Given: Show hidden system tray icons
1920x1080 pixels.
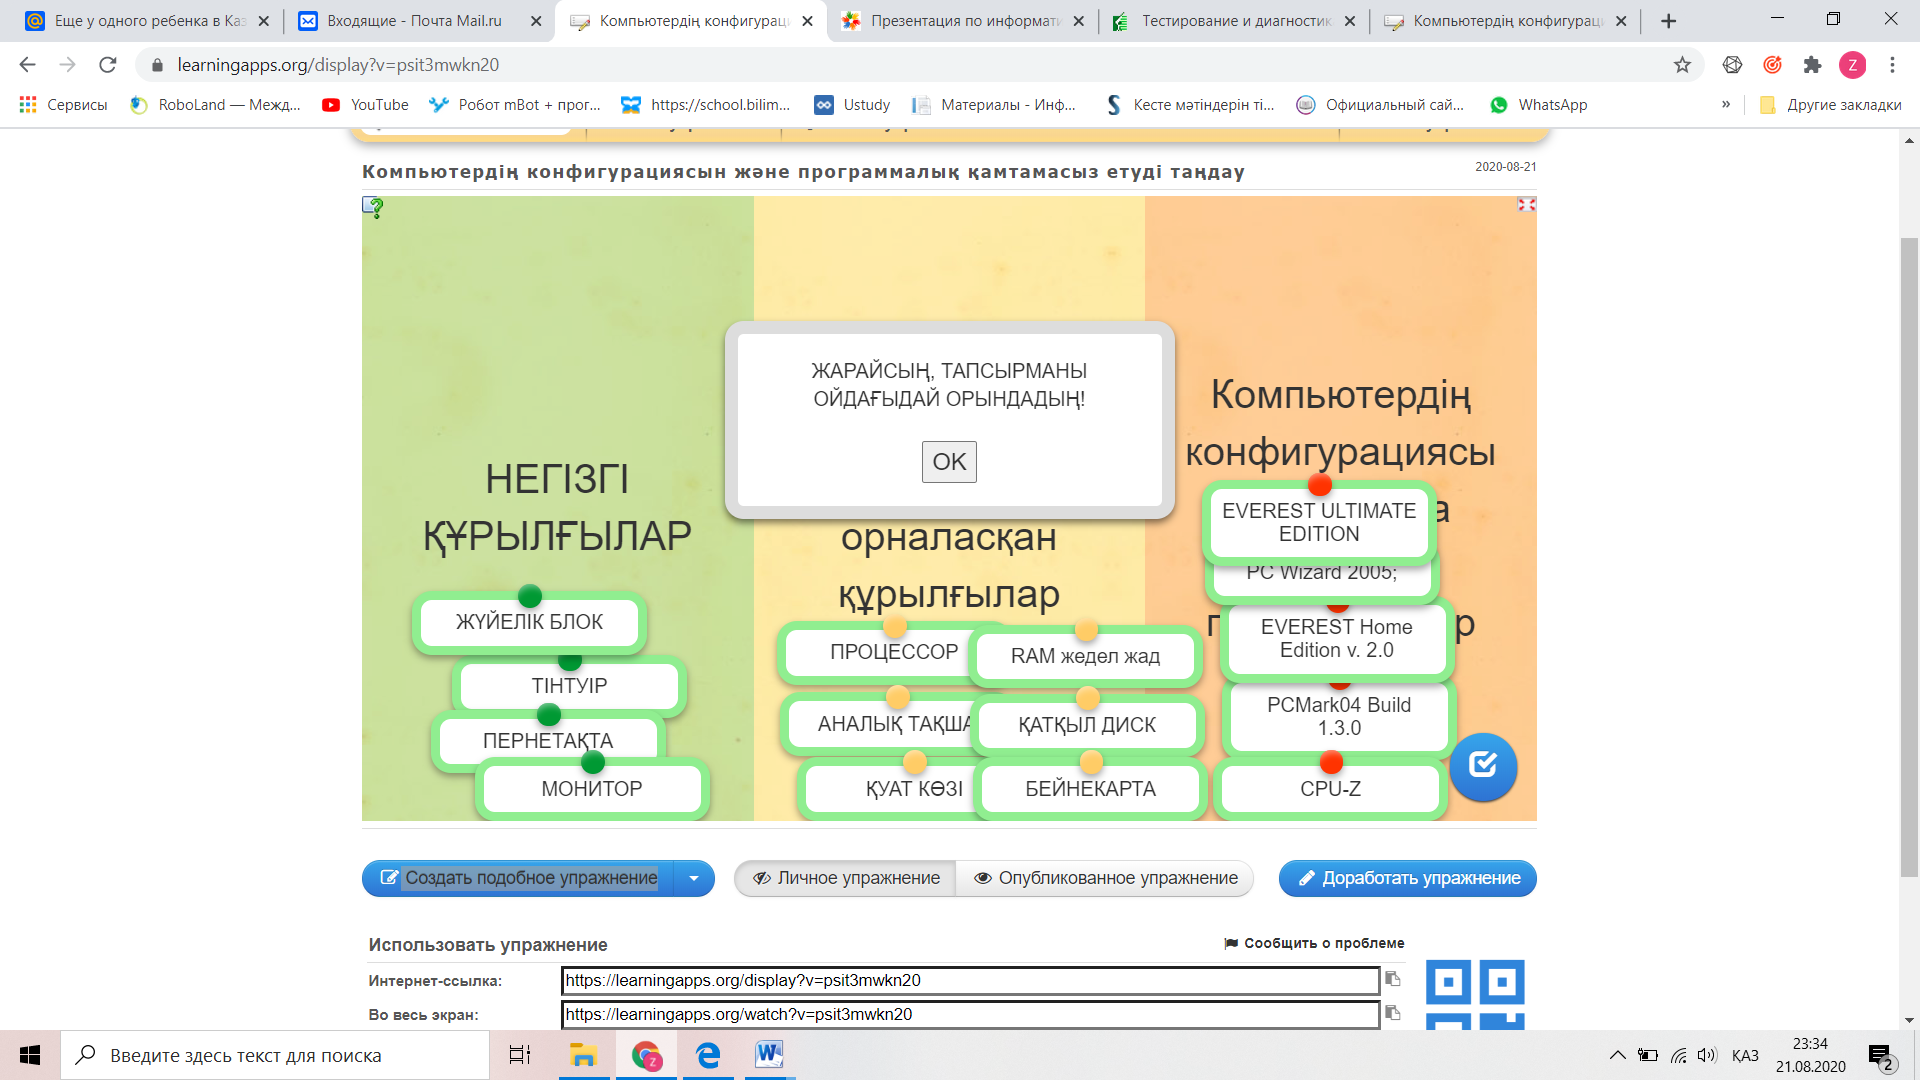Looking at the screenshot, I should click(1617, 1055).
